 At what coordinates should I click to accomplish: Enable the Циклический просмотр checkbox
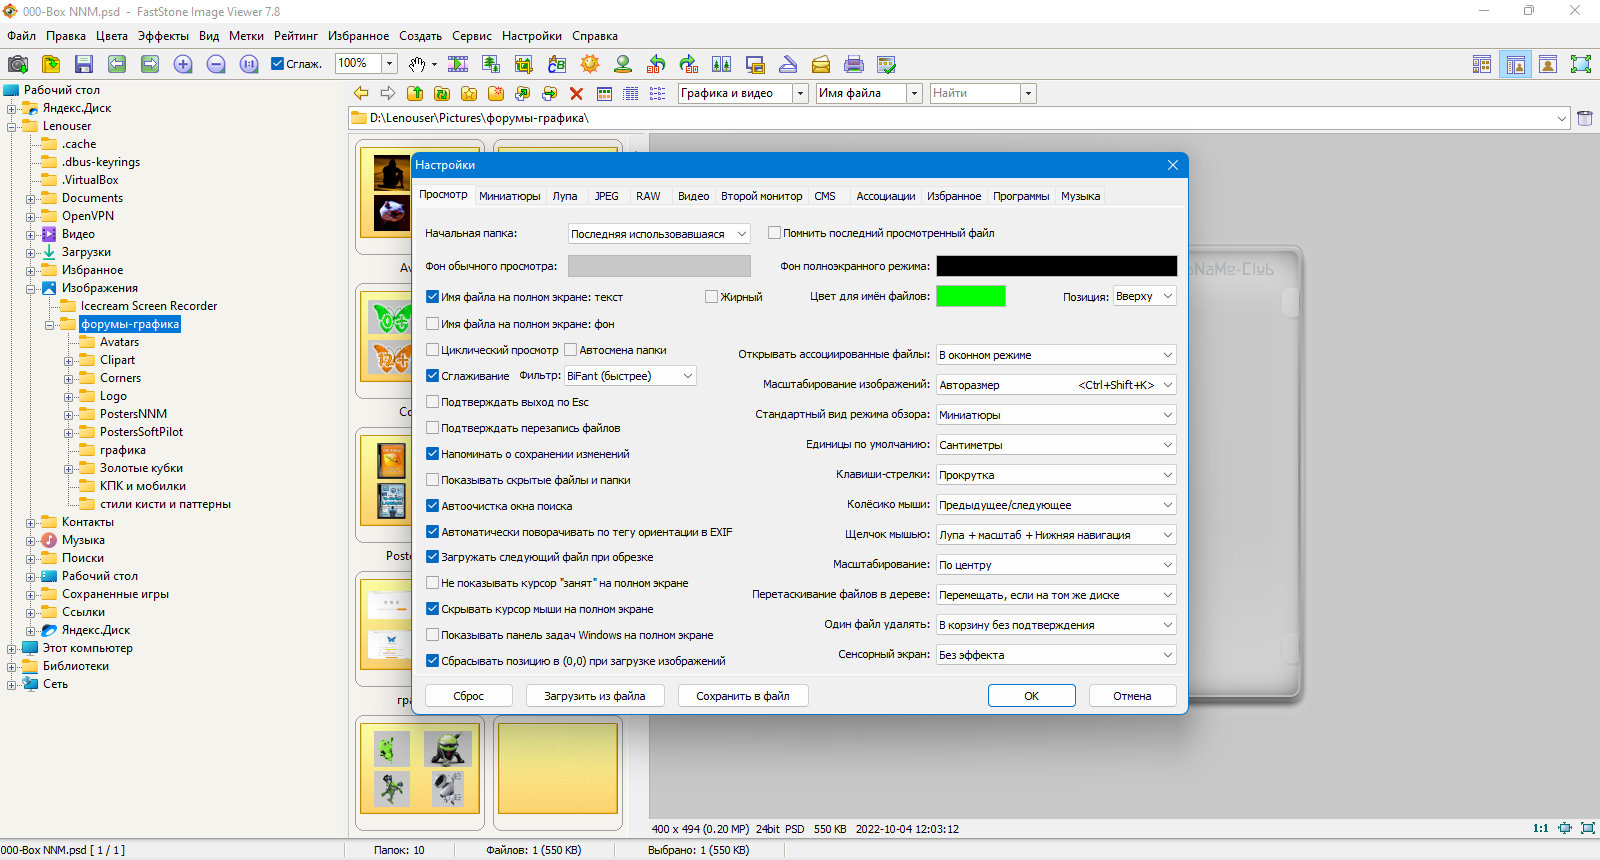click(x=433, y=350)
